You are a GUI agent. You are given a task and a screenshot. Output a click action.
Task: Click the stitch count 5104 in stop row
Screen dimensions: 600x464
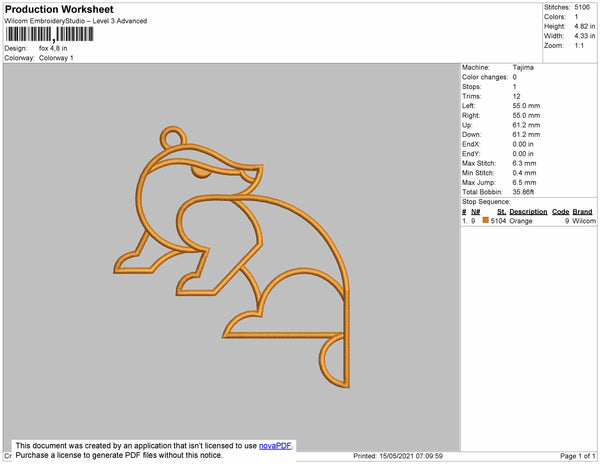click(498, 221)
